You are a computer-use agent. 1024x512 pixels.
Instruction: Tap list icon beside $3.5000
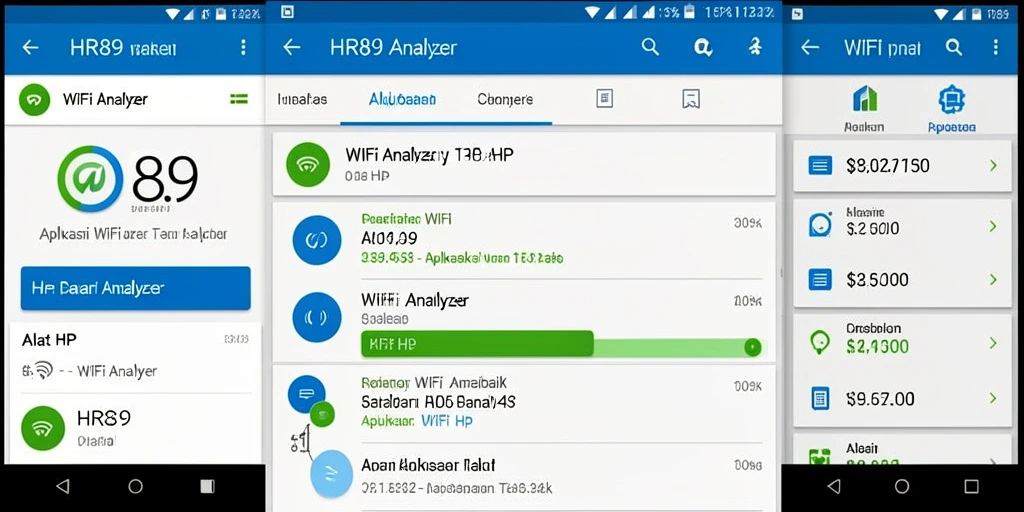point(820,280)
